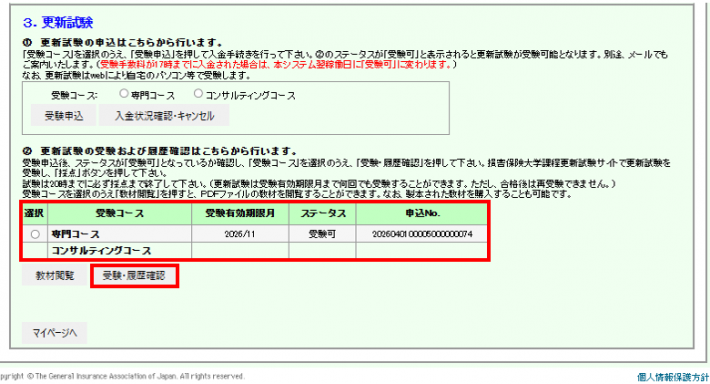Image resolution: width=710 pixels, height=384 pixels.
Task: Select the 専門コース row radio in the table
Action: pos(35,234)
